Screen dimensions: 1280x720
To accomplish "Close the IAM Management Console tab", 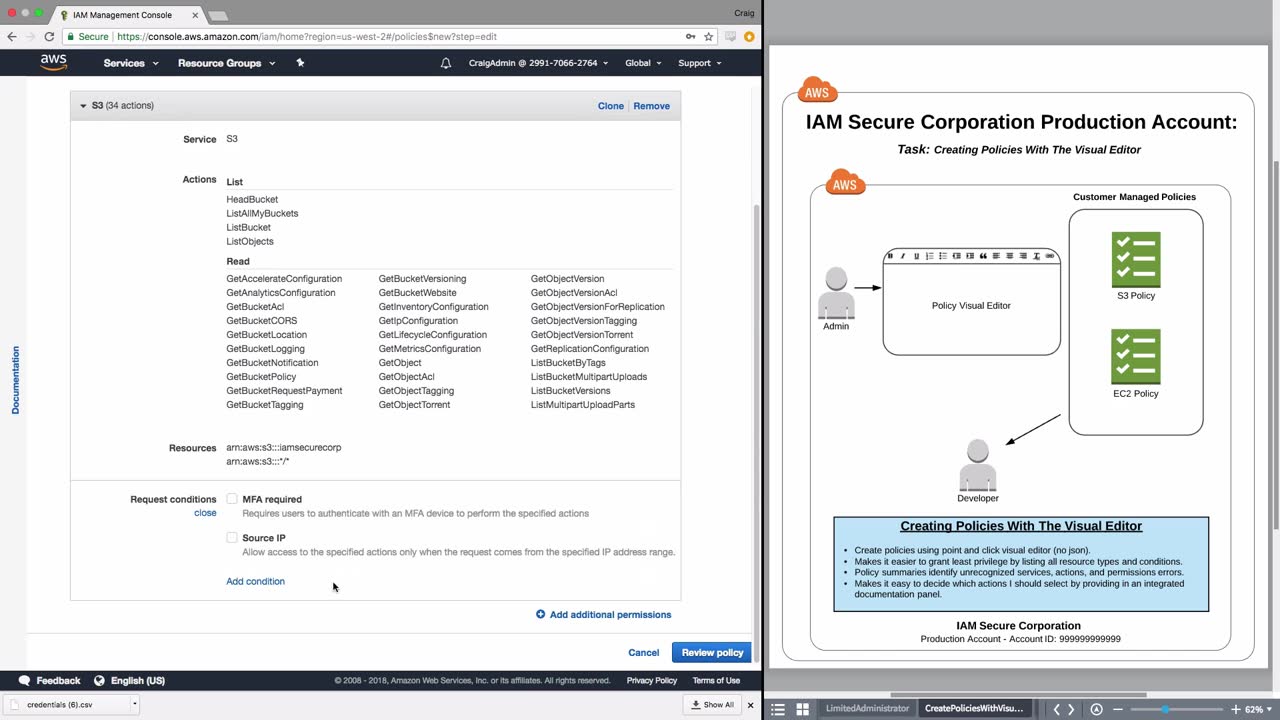I will pyautogui.click(x=195, y=15).
